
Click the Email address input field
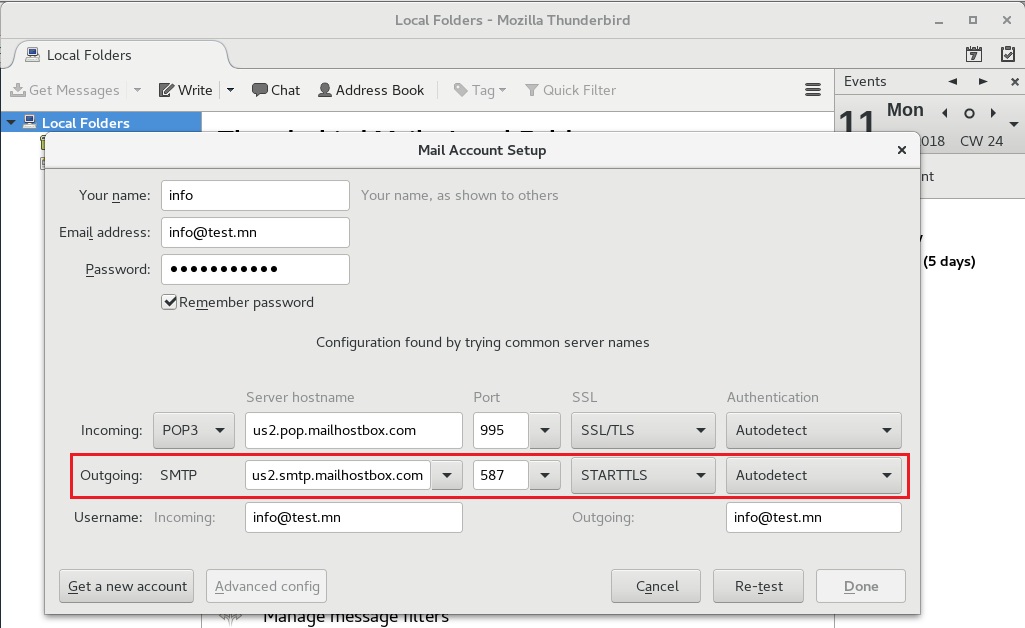coord(256,233)
